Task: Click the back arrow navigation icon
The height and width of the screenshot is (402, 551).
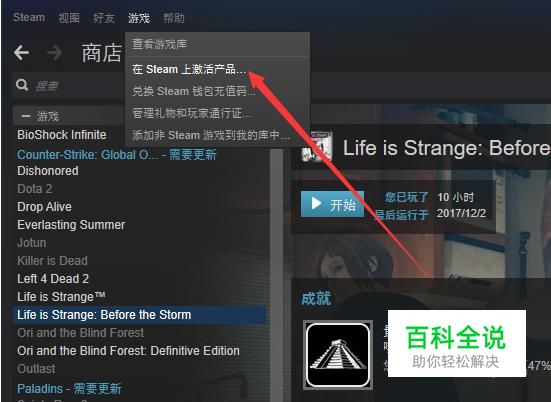Action: tap(21, 53)
